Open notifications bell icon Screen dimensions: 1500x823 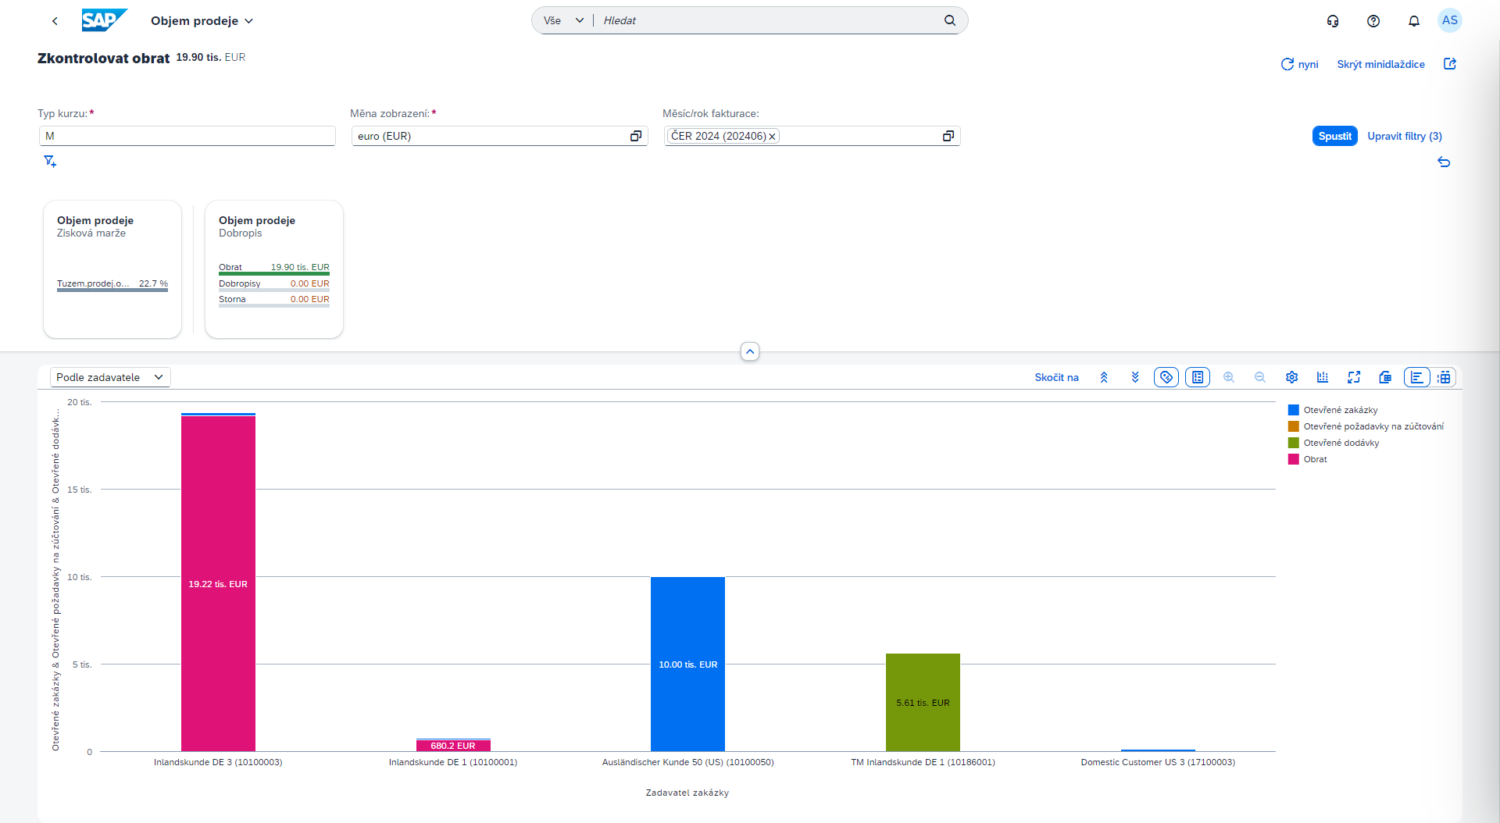point(1413,21)
